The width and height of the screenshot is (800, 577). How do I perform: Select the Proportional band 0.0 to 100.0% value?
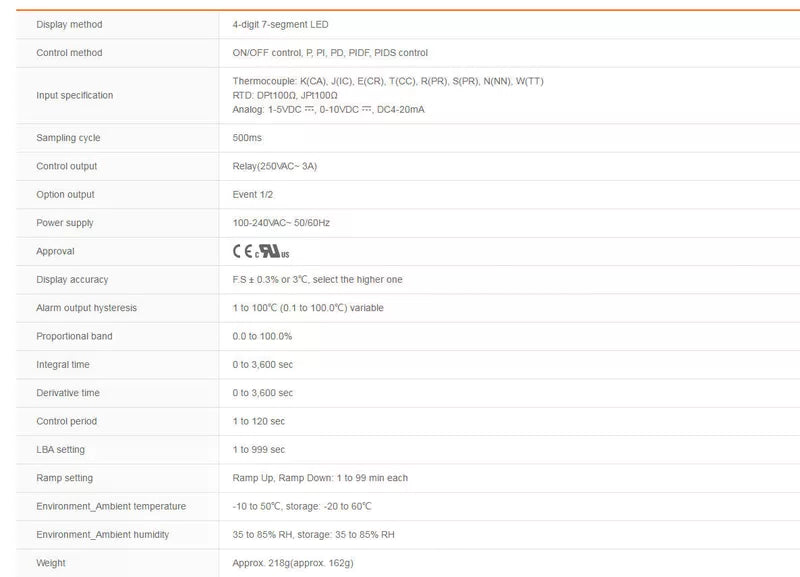pyautogui.click(x=262, y=336)
